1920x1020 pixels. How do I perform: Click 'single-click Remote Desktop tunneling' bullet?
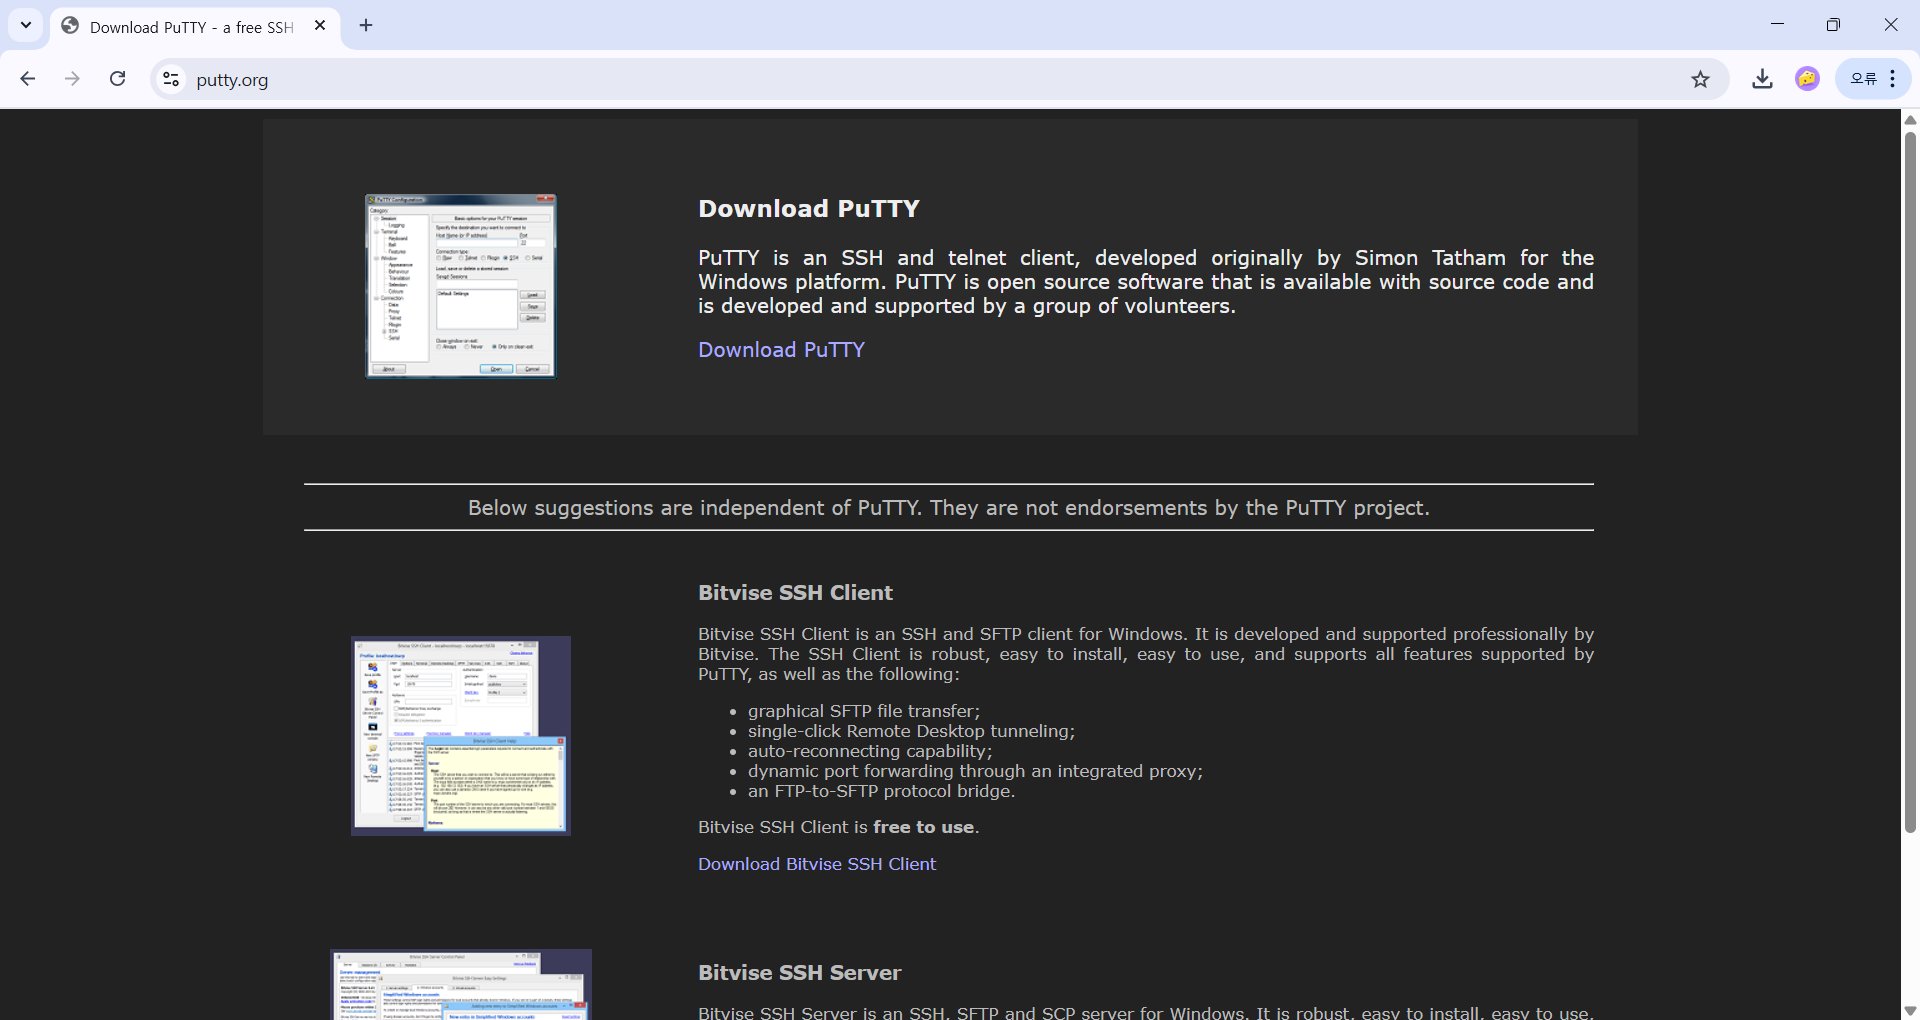911,731
